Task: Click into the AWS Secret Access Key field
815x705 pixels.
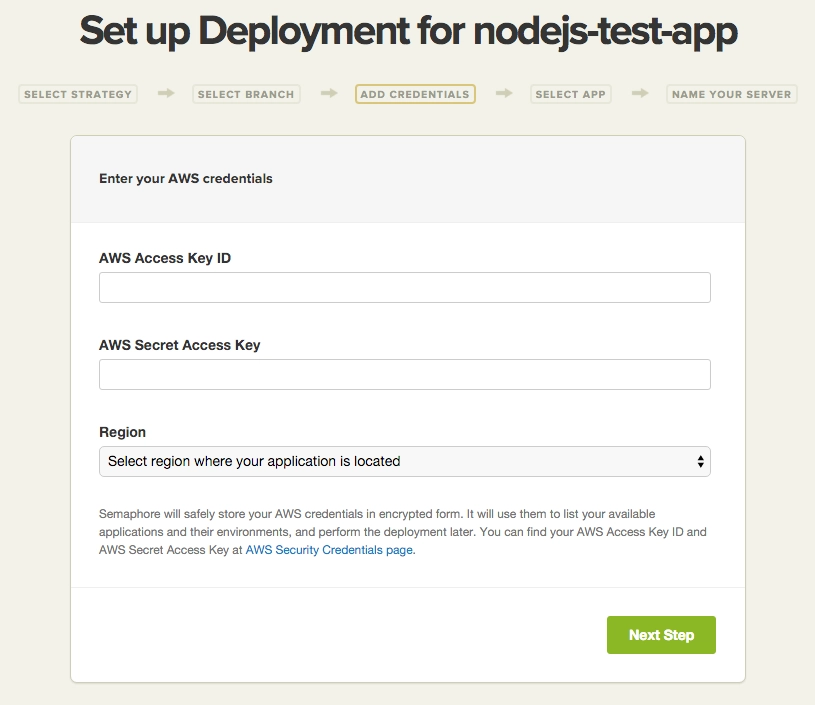Action: pos(404,375)
